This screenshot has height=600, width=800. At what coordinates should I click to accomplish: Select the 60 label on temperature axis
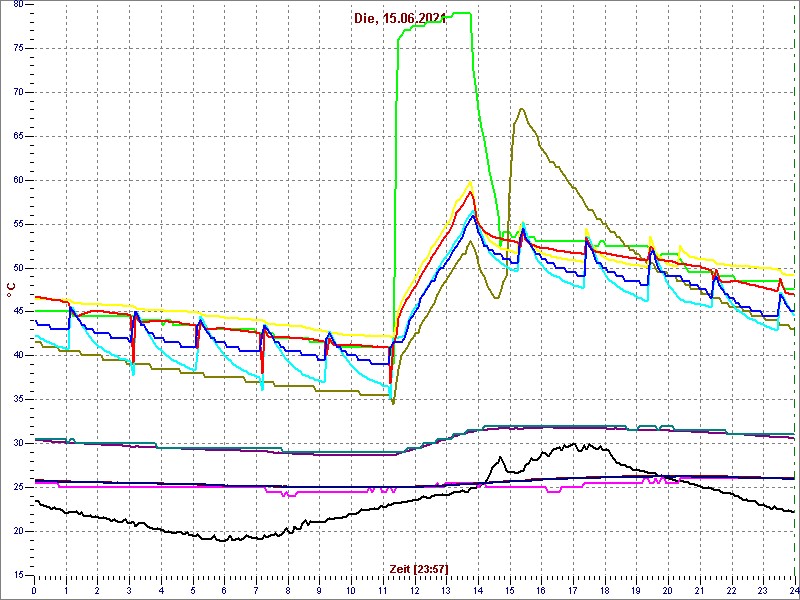click(18, 180)
